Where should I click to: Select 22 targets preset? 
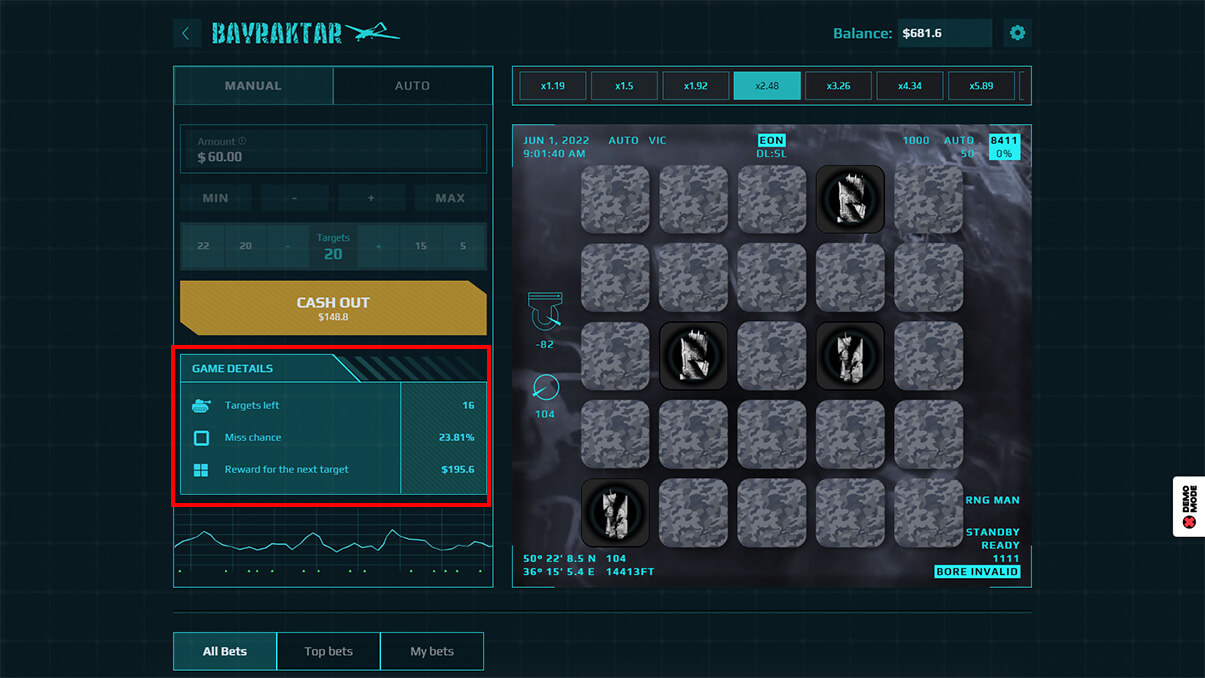pyautogui.click(x=203, y=246)
